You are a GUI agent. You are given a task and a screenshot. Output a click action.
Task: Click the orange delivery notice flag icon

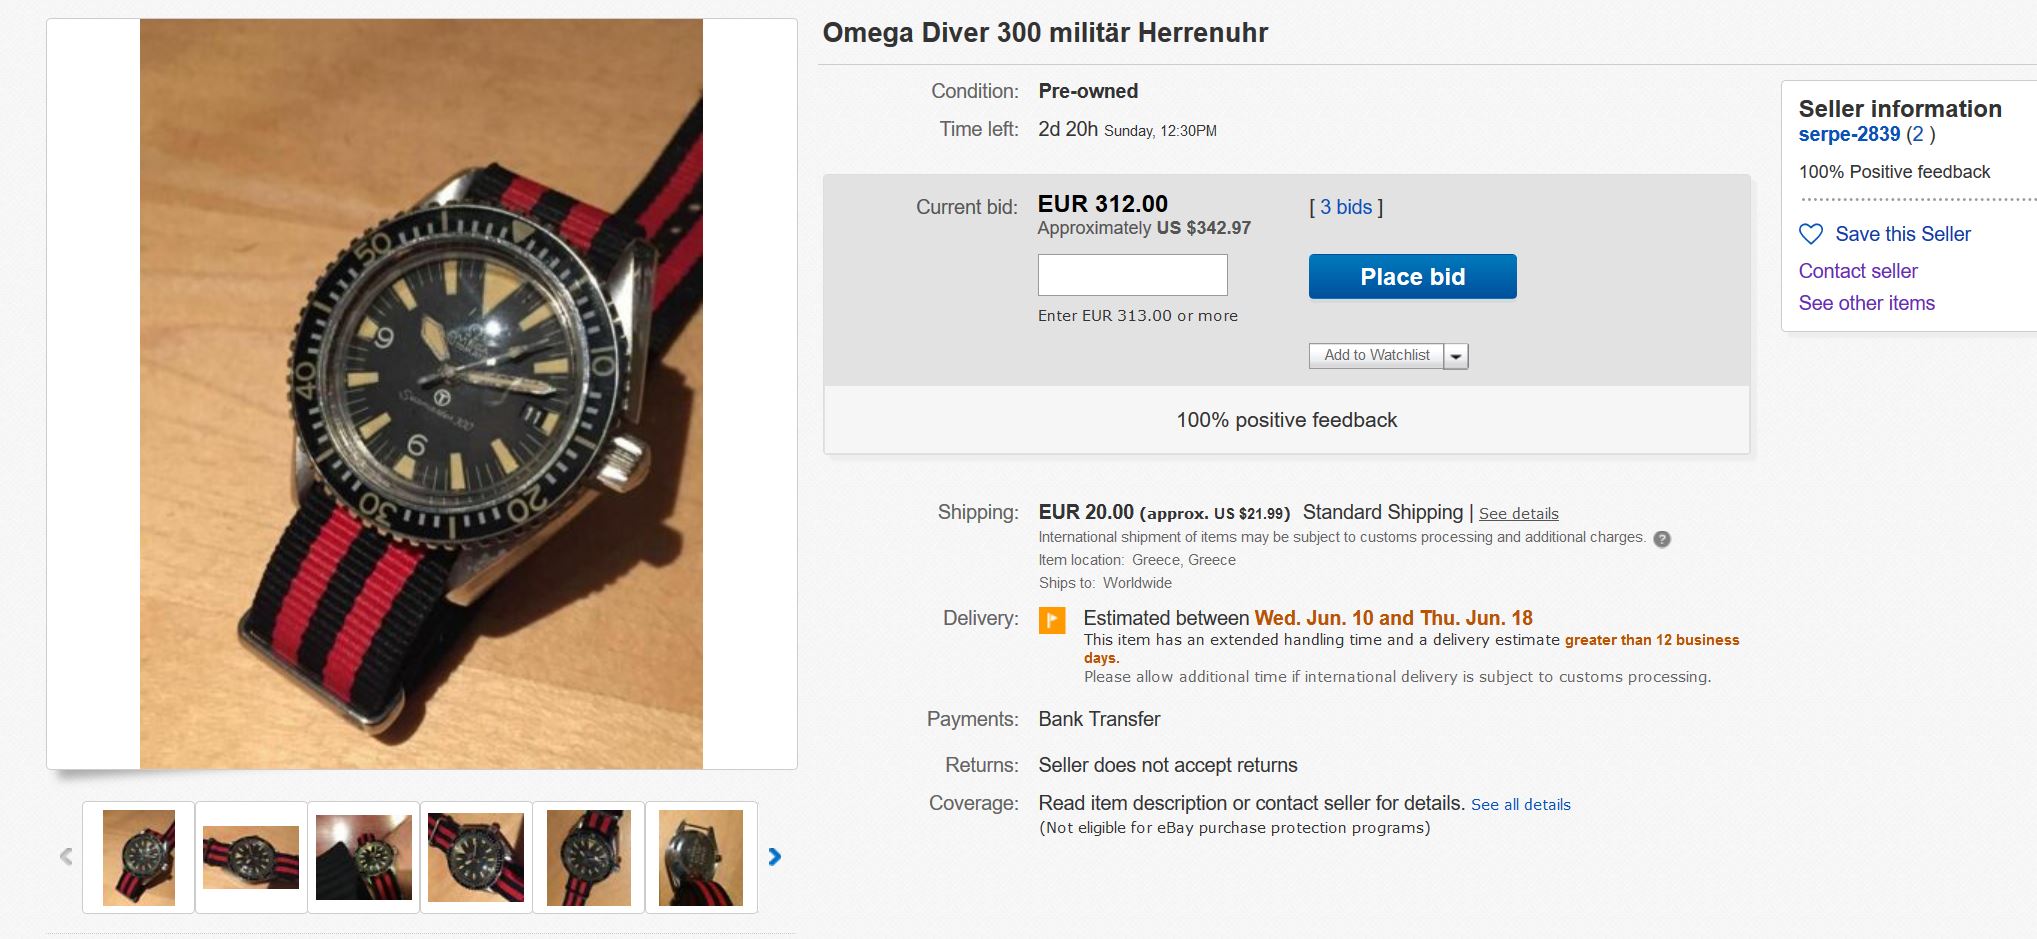pos(1052,620)
